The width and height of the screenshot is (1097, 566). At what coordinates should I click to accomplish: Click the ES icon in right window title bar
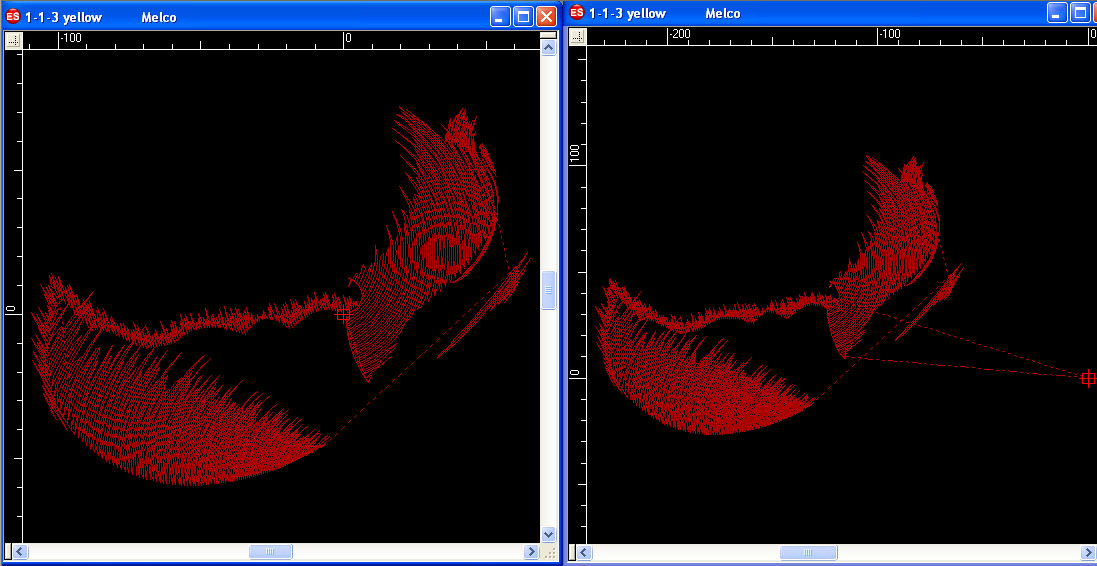click(577, 13)
